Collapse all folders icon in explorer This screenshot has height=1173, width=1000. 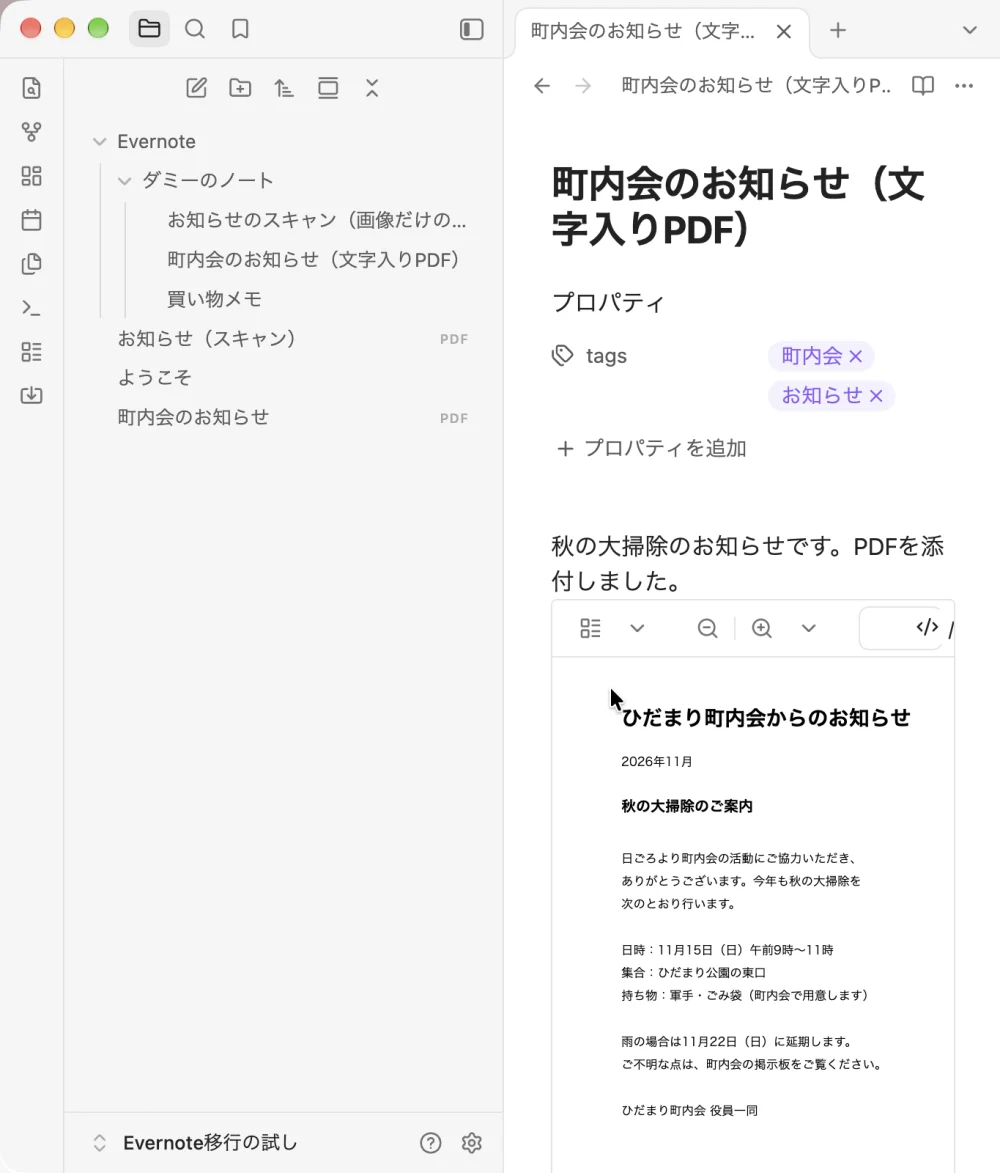(372, 88)
